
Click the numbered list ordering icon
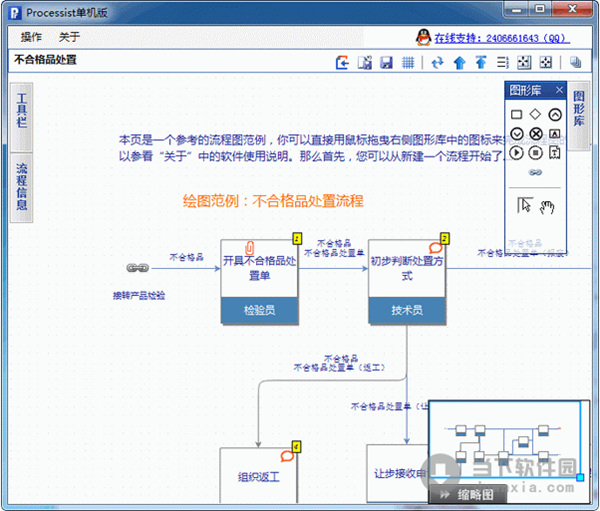point(502,62)
